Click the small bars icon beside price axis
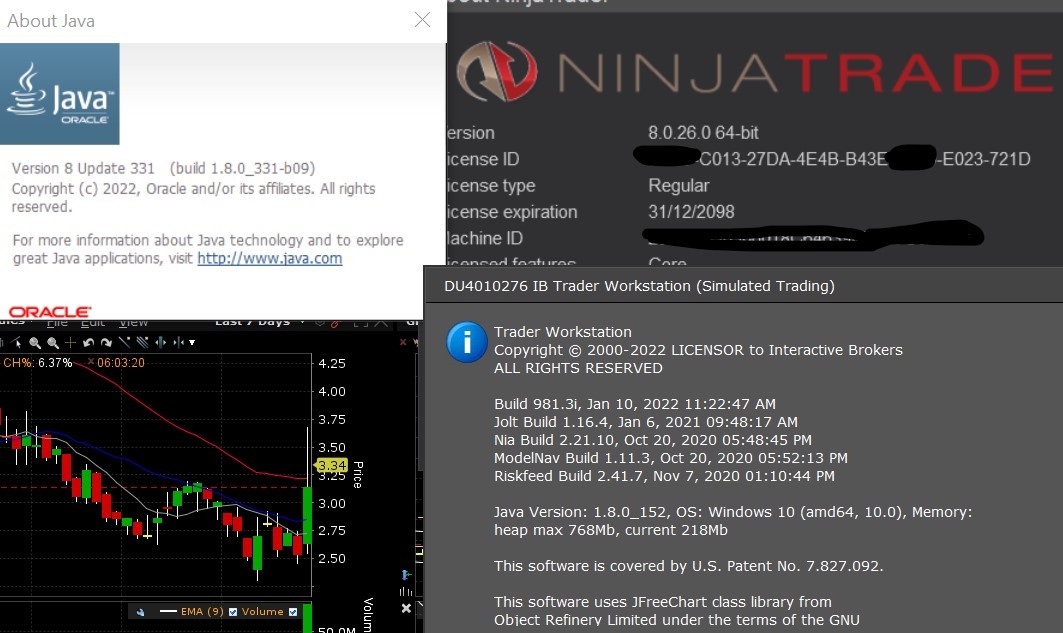1063x633 pixels. [406, 591]
